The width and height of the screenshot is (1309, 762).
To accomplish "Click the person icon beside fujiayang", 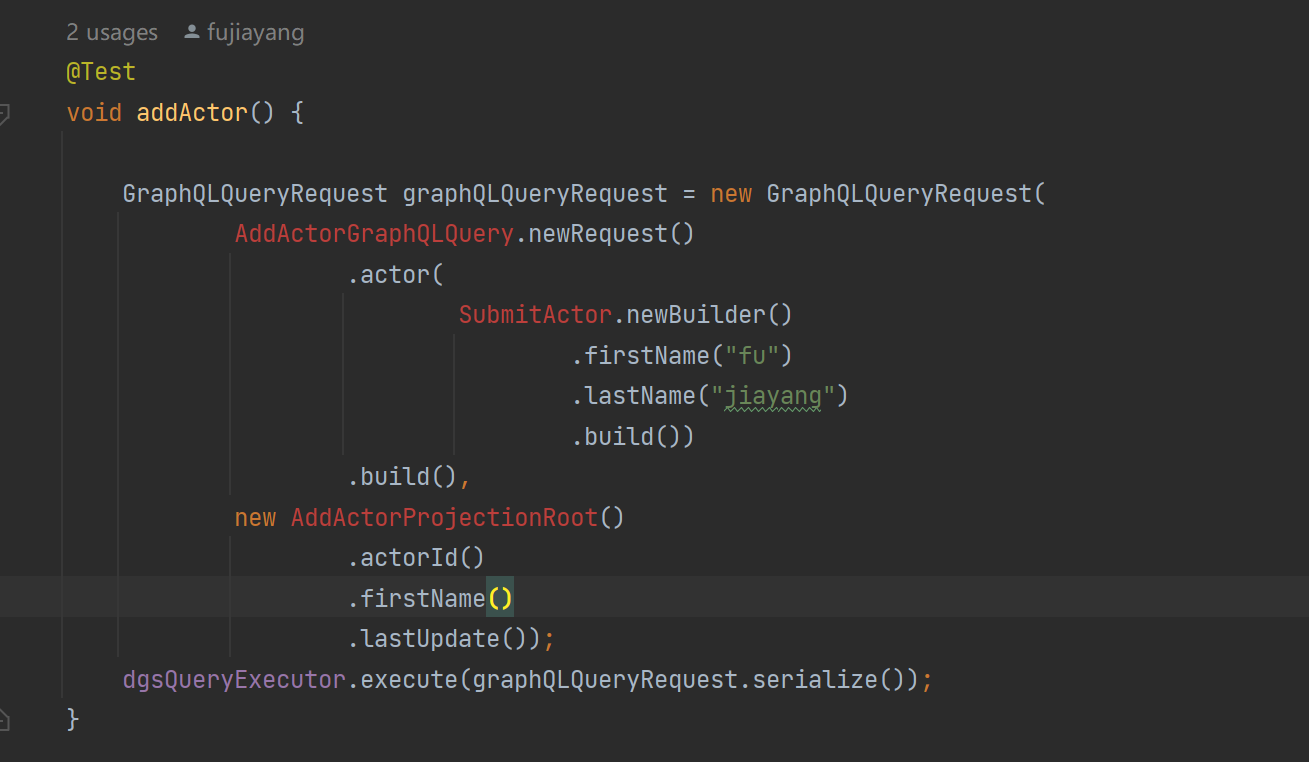I will [192, 33].
